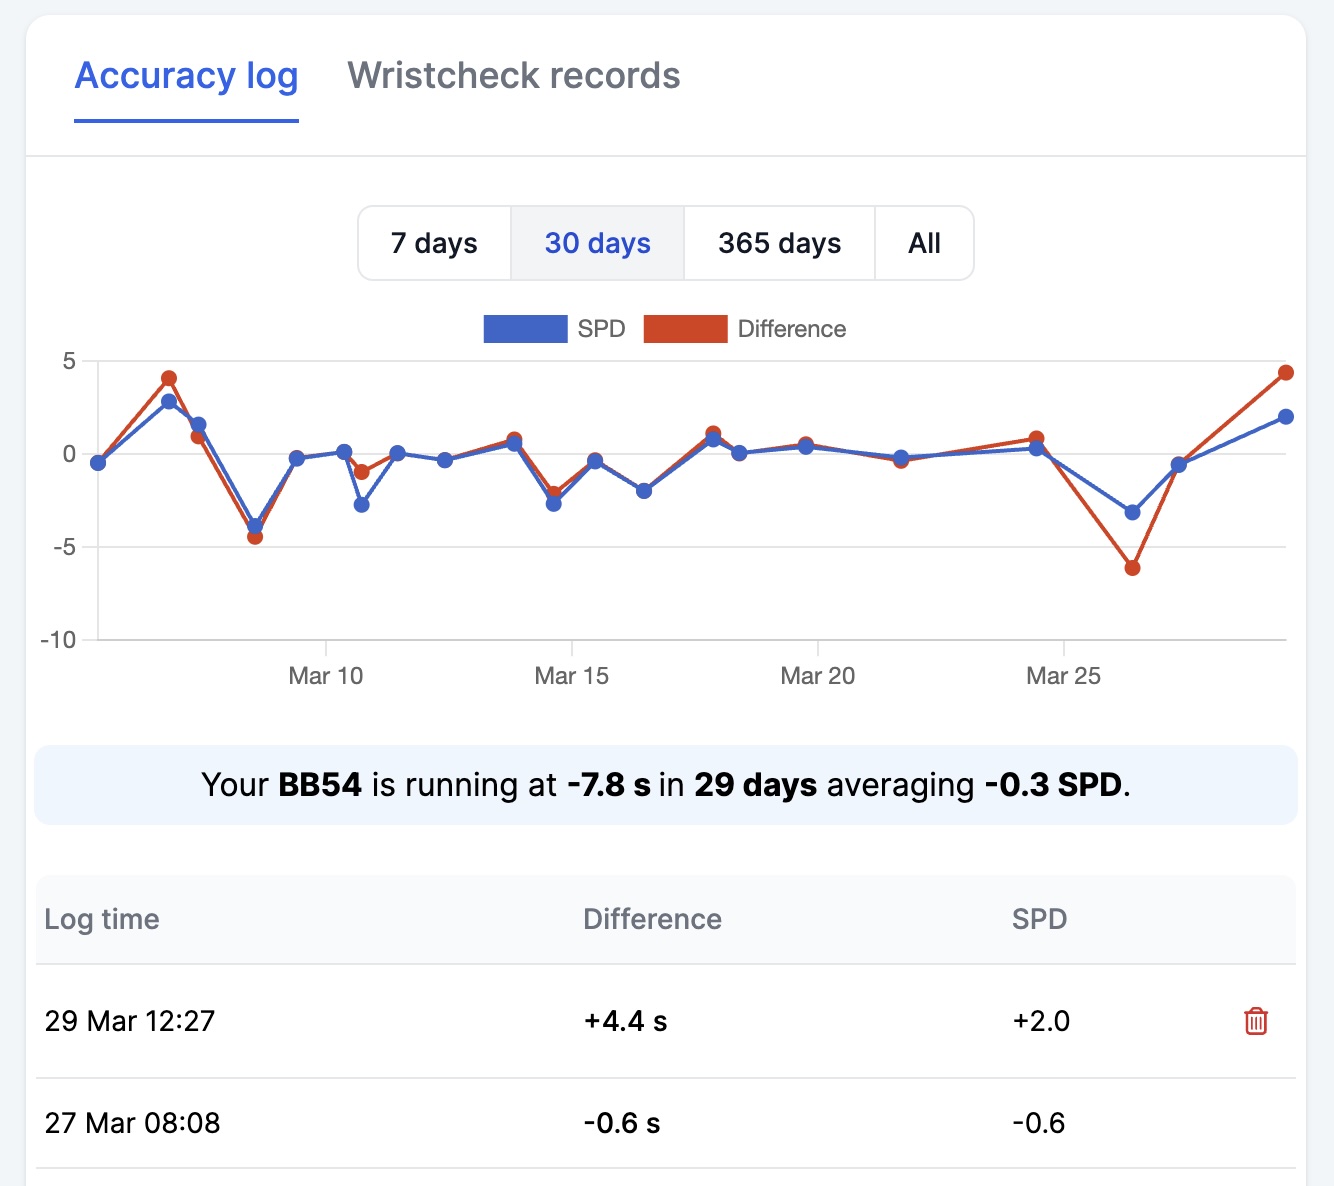
Task: Click the Difference column header
Action: coord(652,920)
